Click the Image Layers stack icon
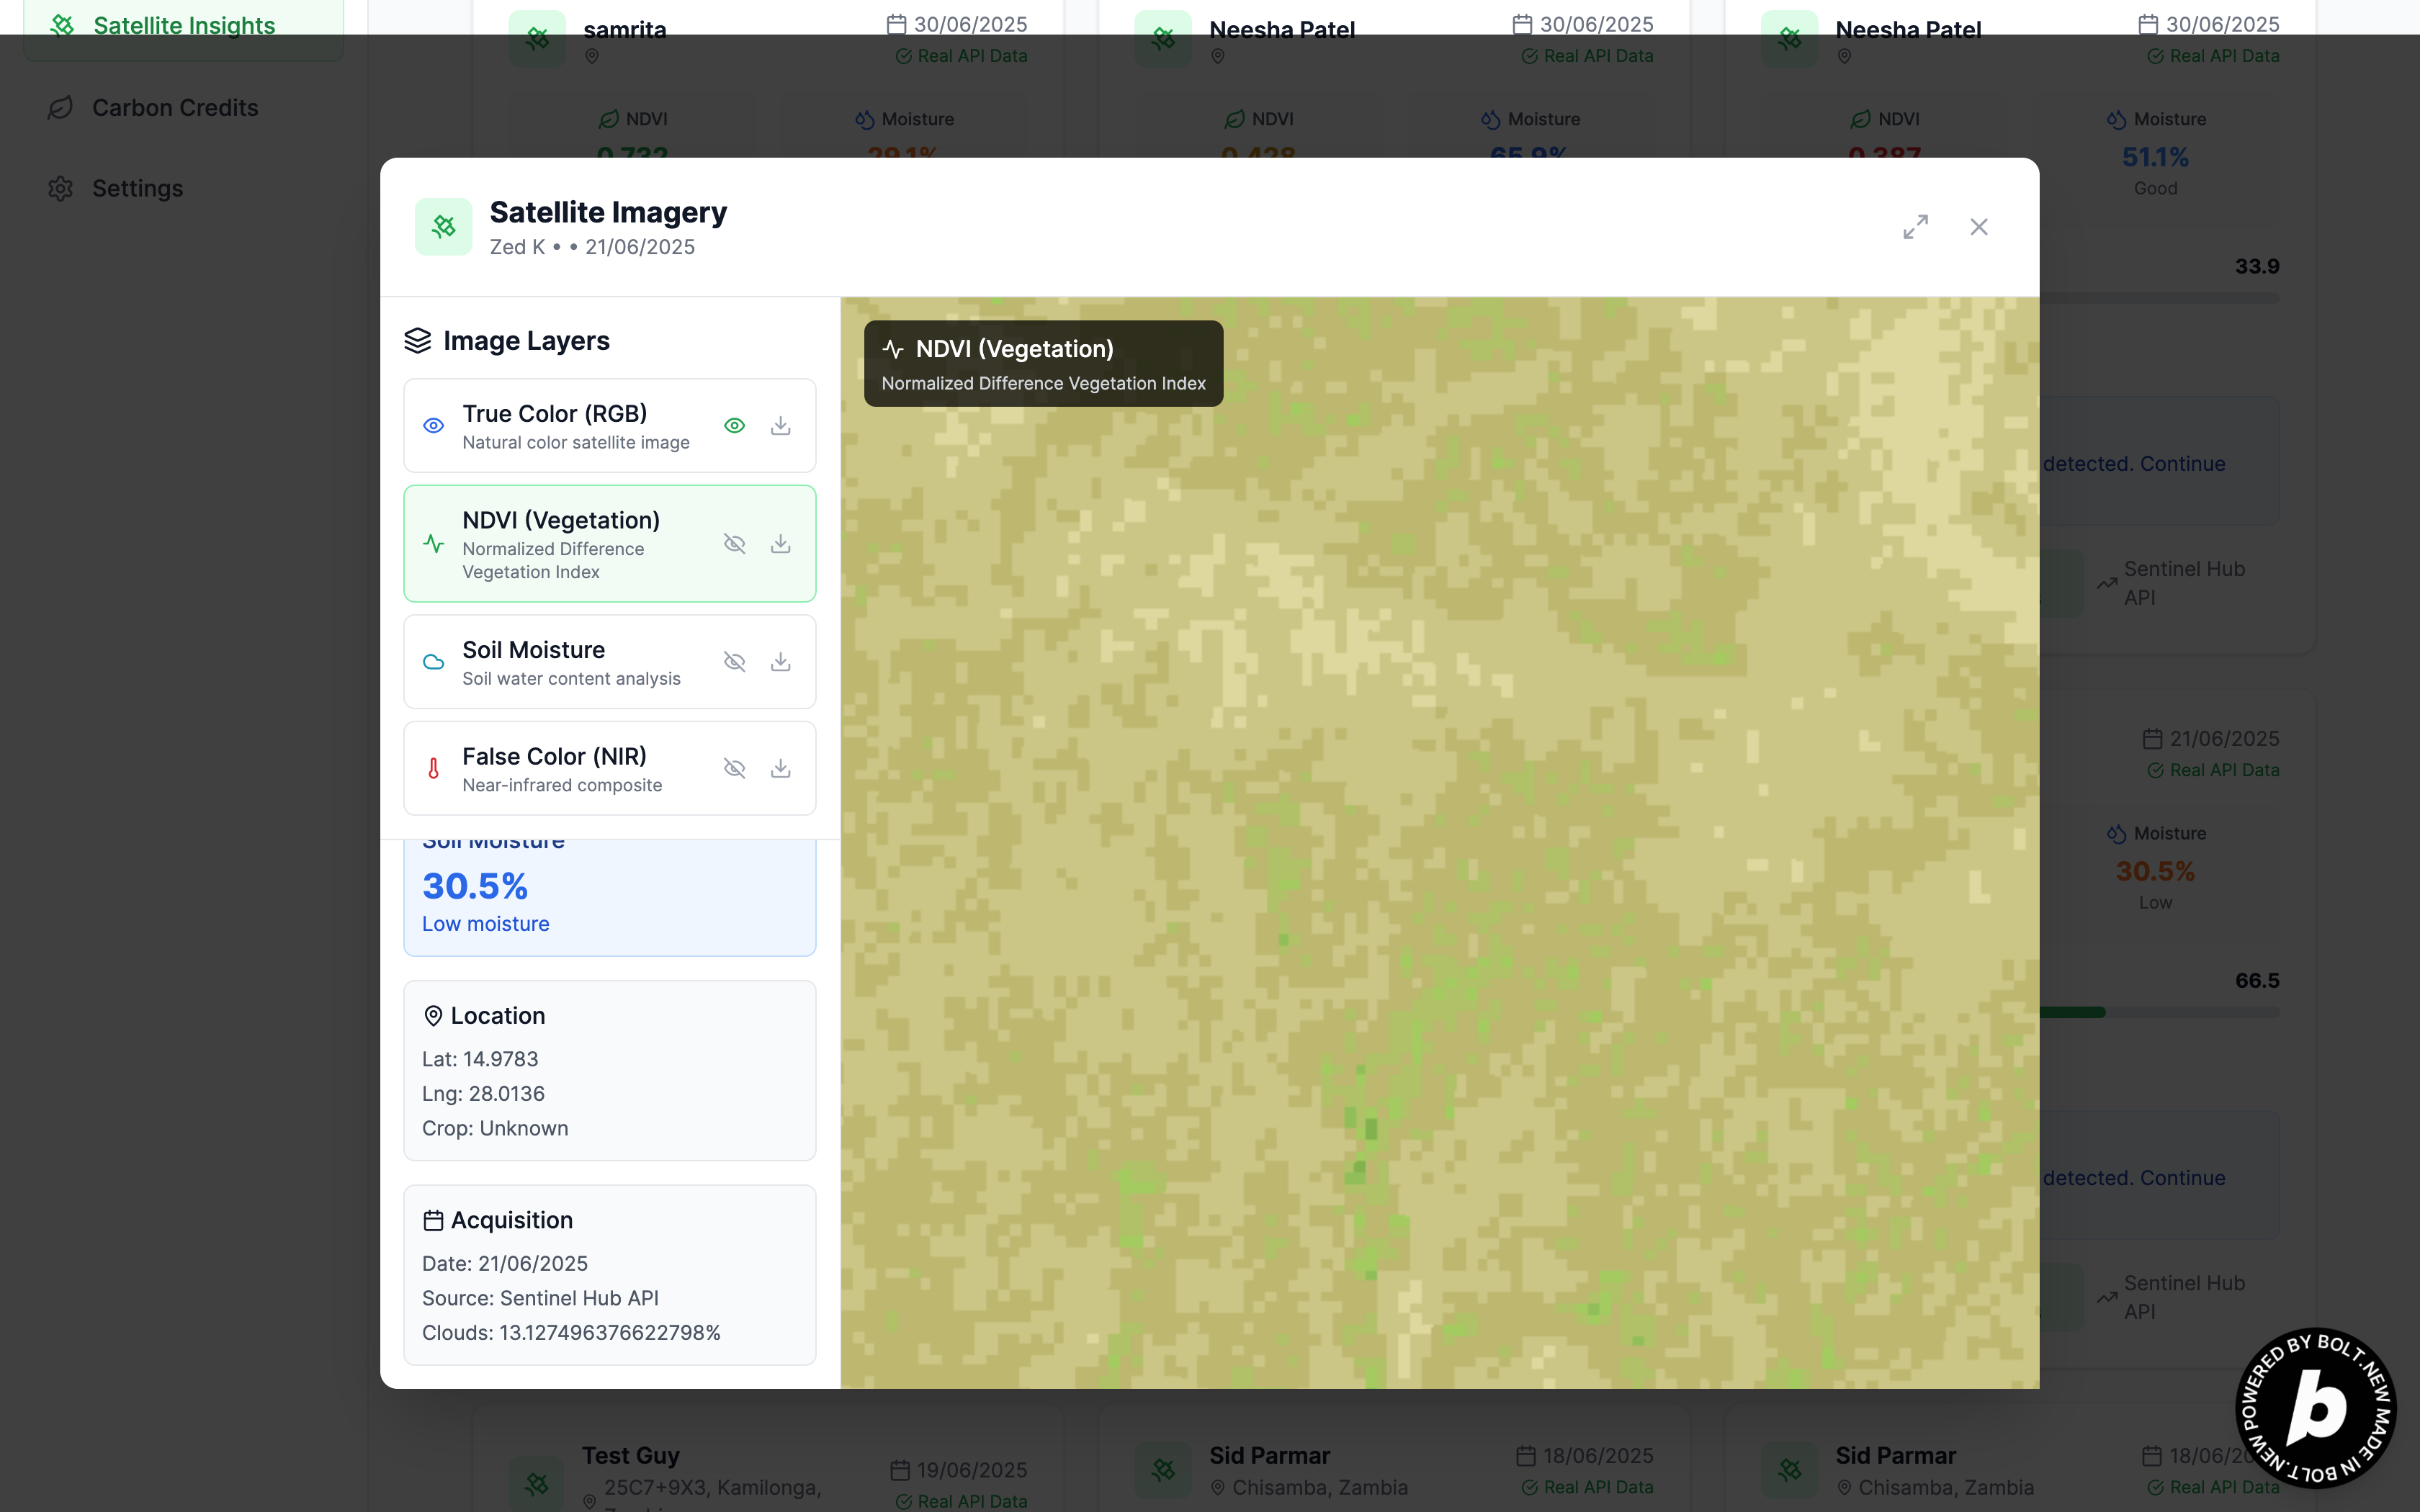The image size is (2420, 1512). 417,341
